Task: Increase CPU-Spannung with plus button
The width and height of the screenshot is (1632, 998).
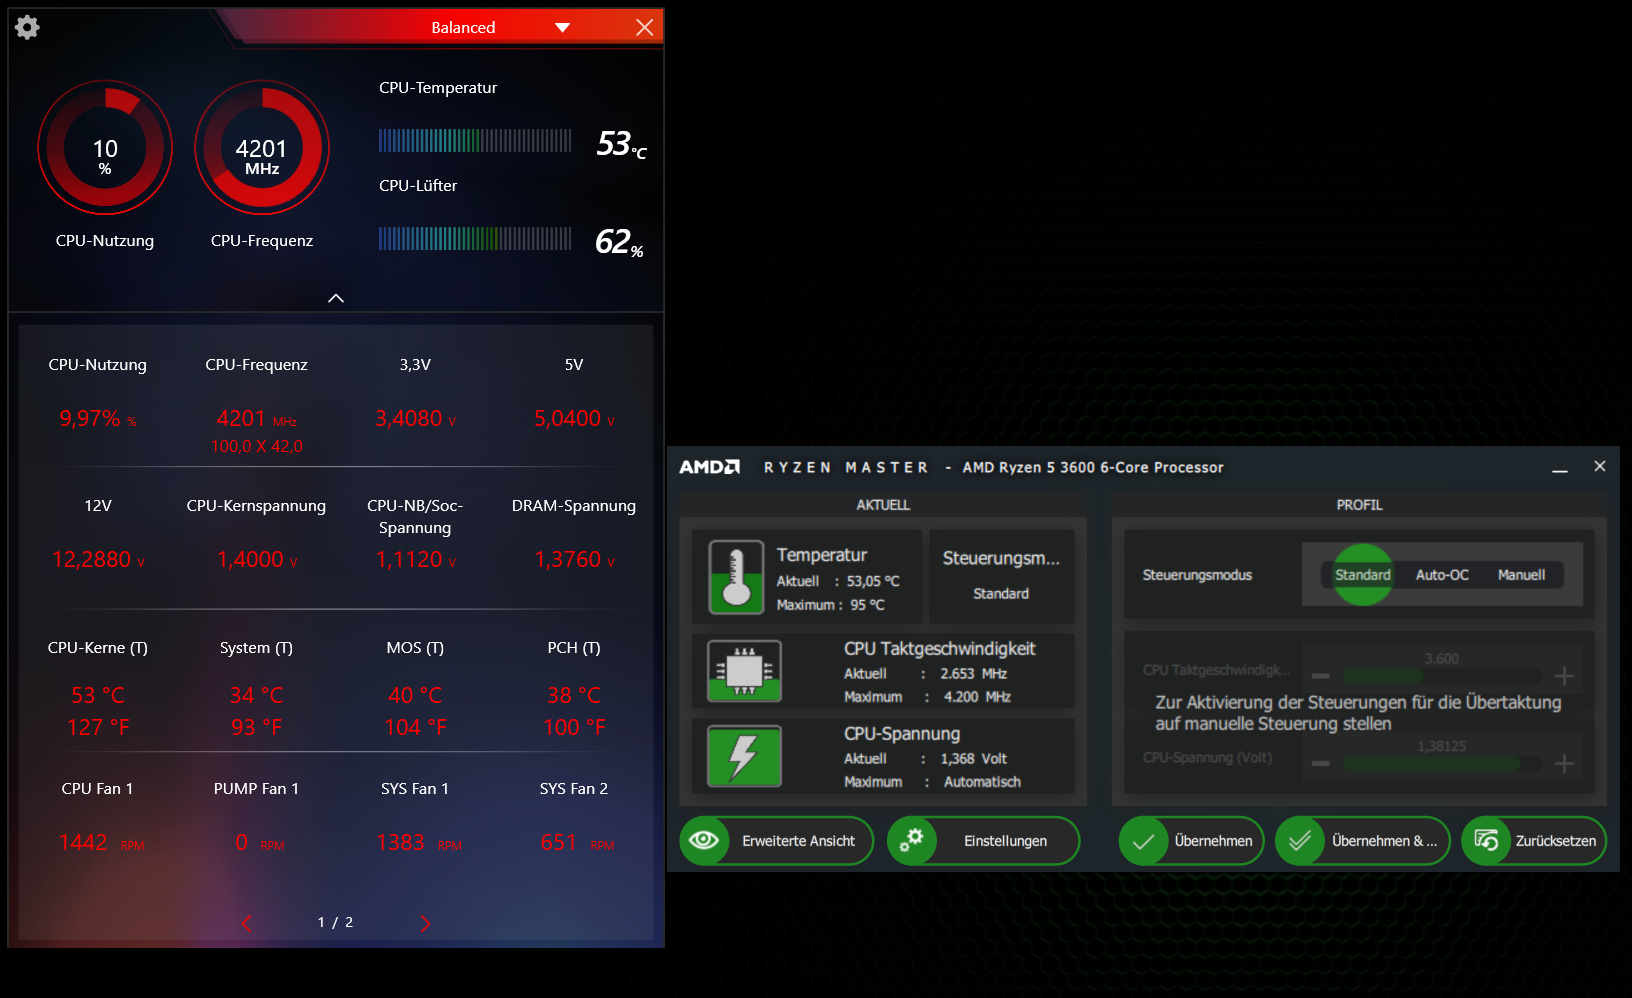Action: [1565, 764]
